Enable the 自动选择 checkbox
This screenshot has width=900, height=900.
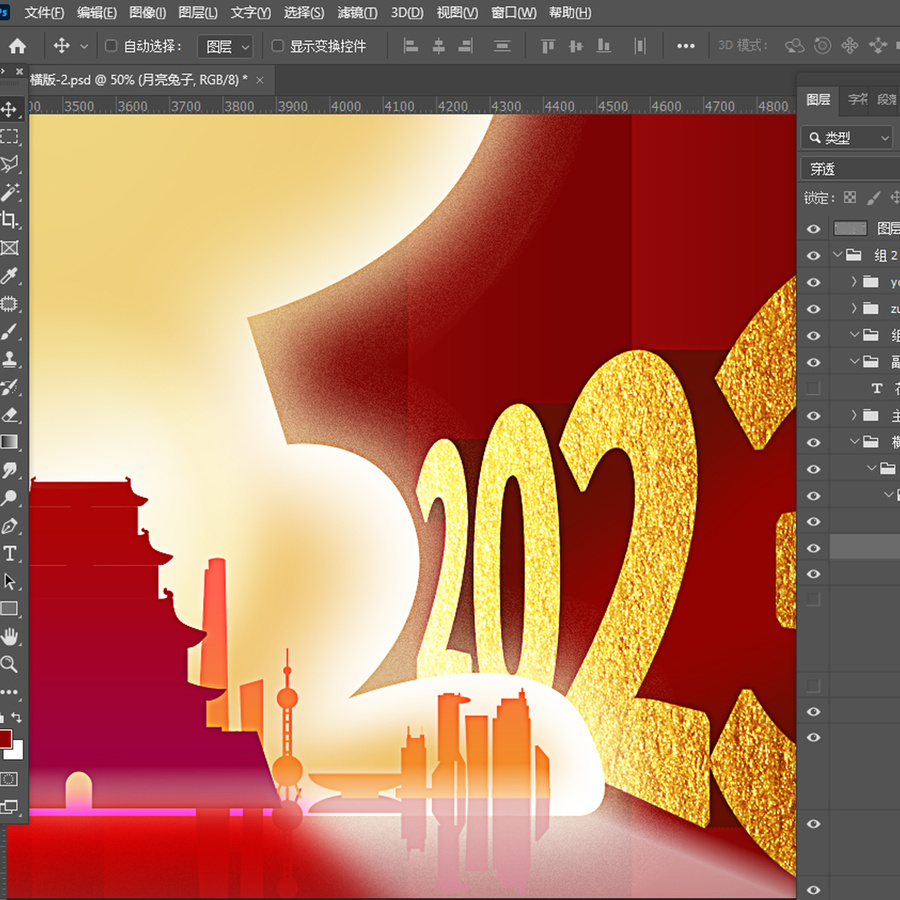pos(111,46)
